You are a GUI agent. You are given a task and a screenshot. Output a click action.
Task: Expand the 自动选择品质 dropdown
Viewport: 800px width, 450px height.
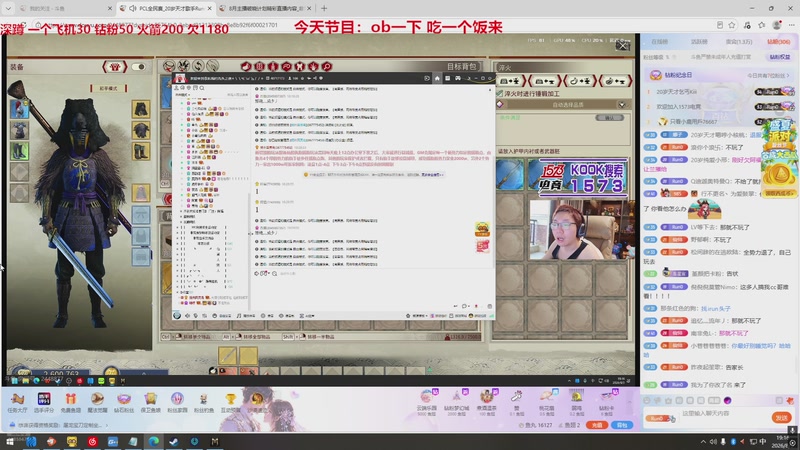click(x=621, y=105)
